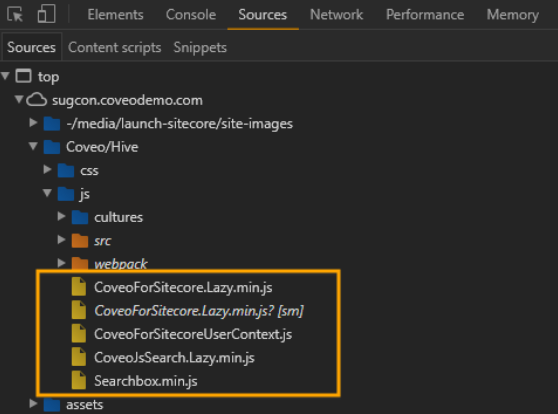The width and height of the screenshot is (558, 414).
Task: Collapse the Coveo/Hive folder arrow
Action: click(33, 146)
